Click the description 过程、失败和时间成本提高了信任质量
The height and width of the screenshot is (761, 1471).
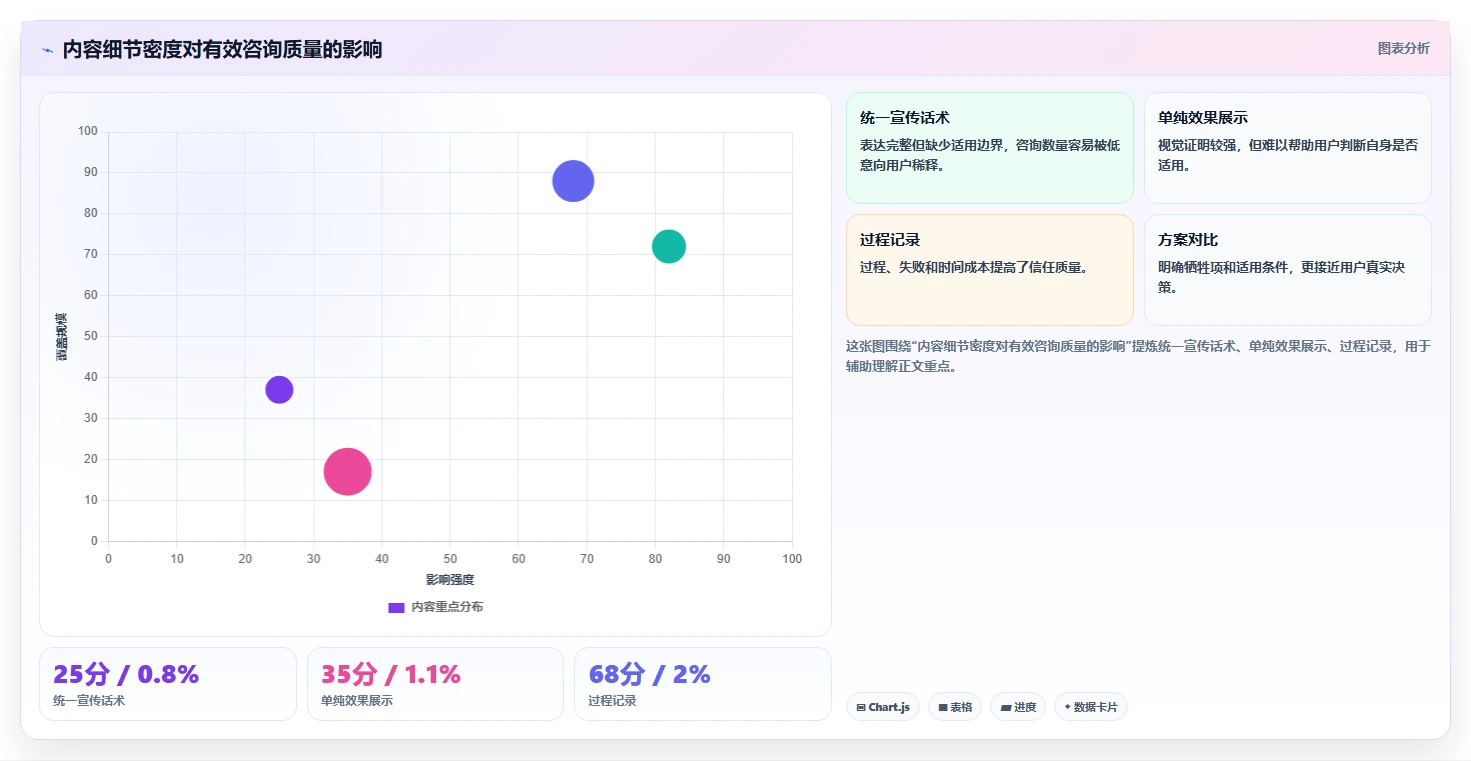pyautogui.click(x=974, y=267)
